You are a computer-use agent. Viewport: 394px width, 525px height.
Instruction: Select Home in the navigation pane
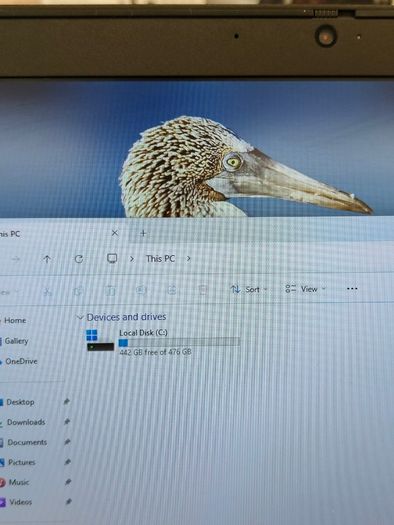15,320
